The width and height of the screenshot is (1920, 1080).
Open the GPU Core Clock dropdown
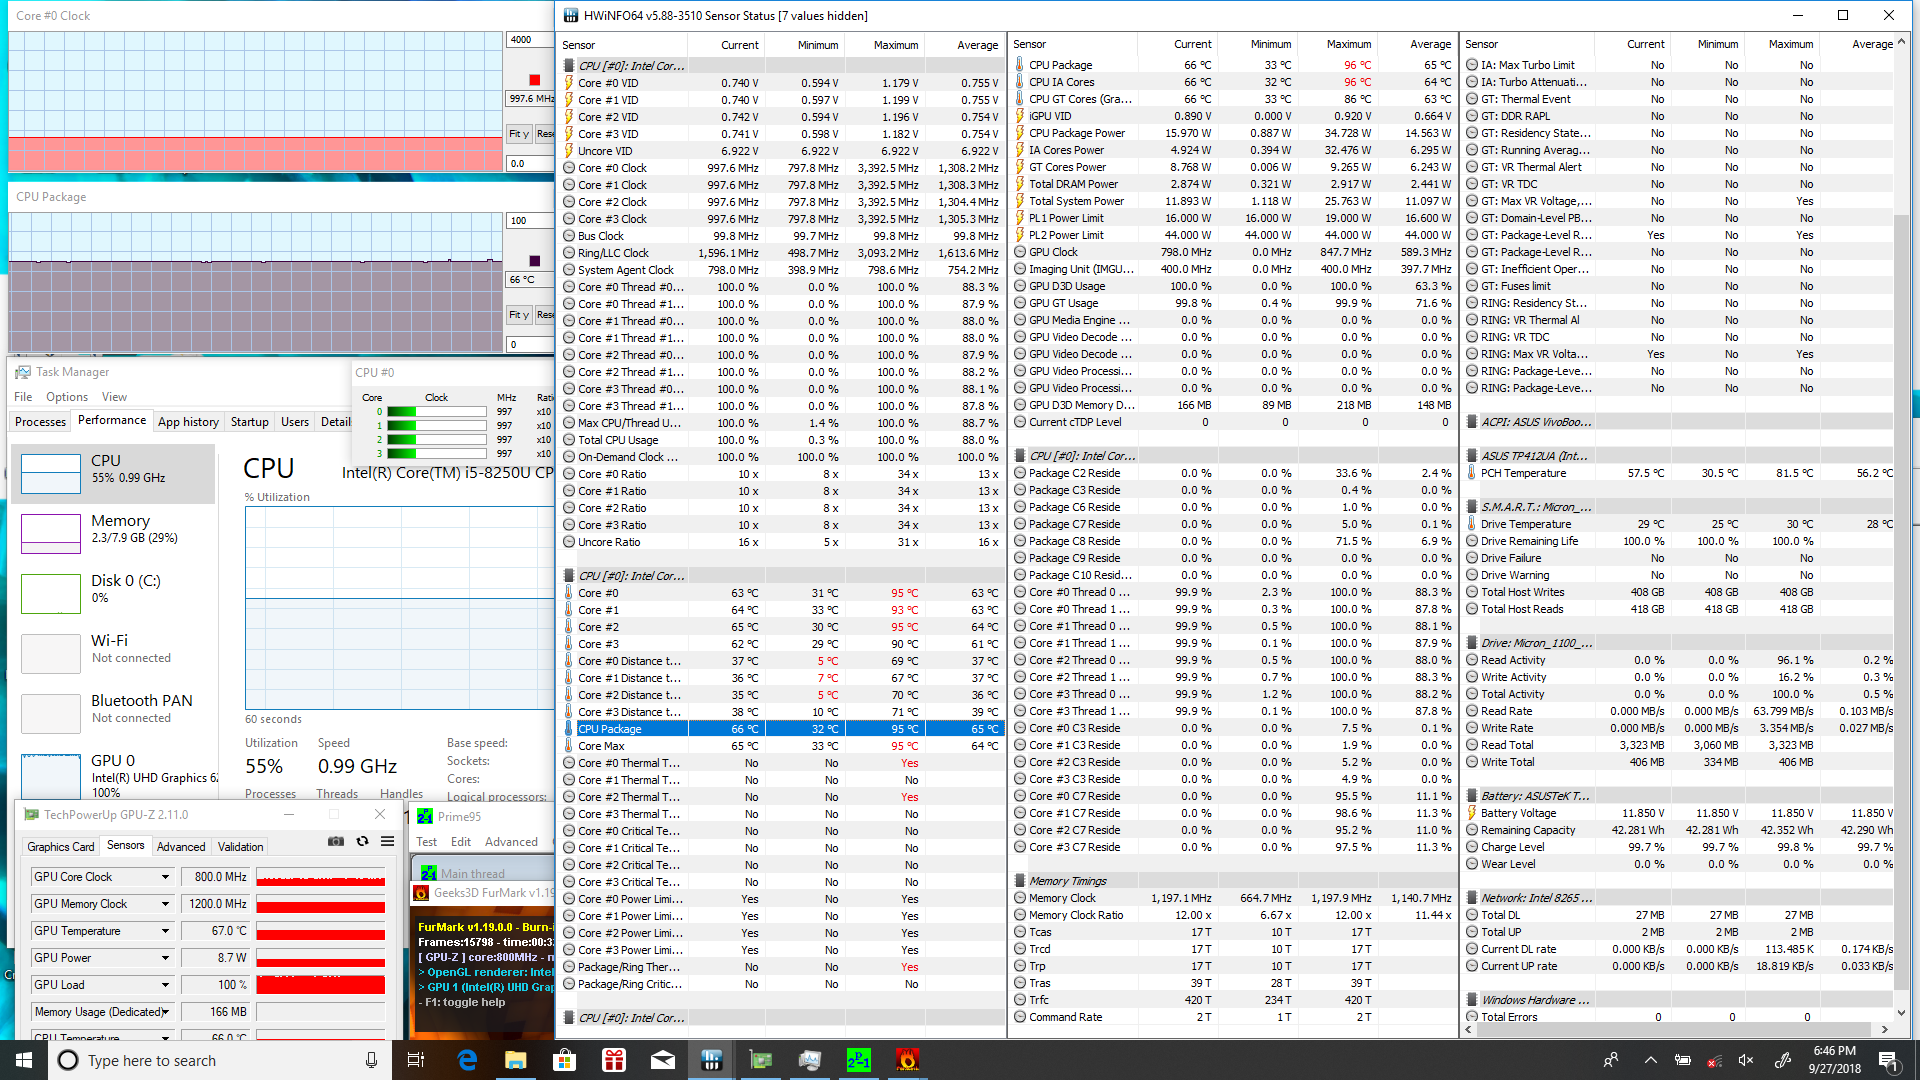(x=165, y=877)
